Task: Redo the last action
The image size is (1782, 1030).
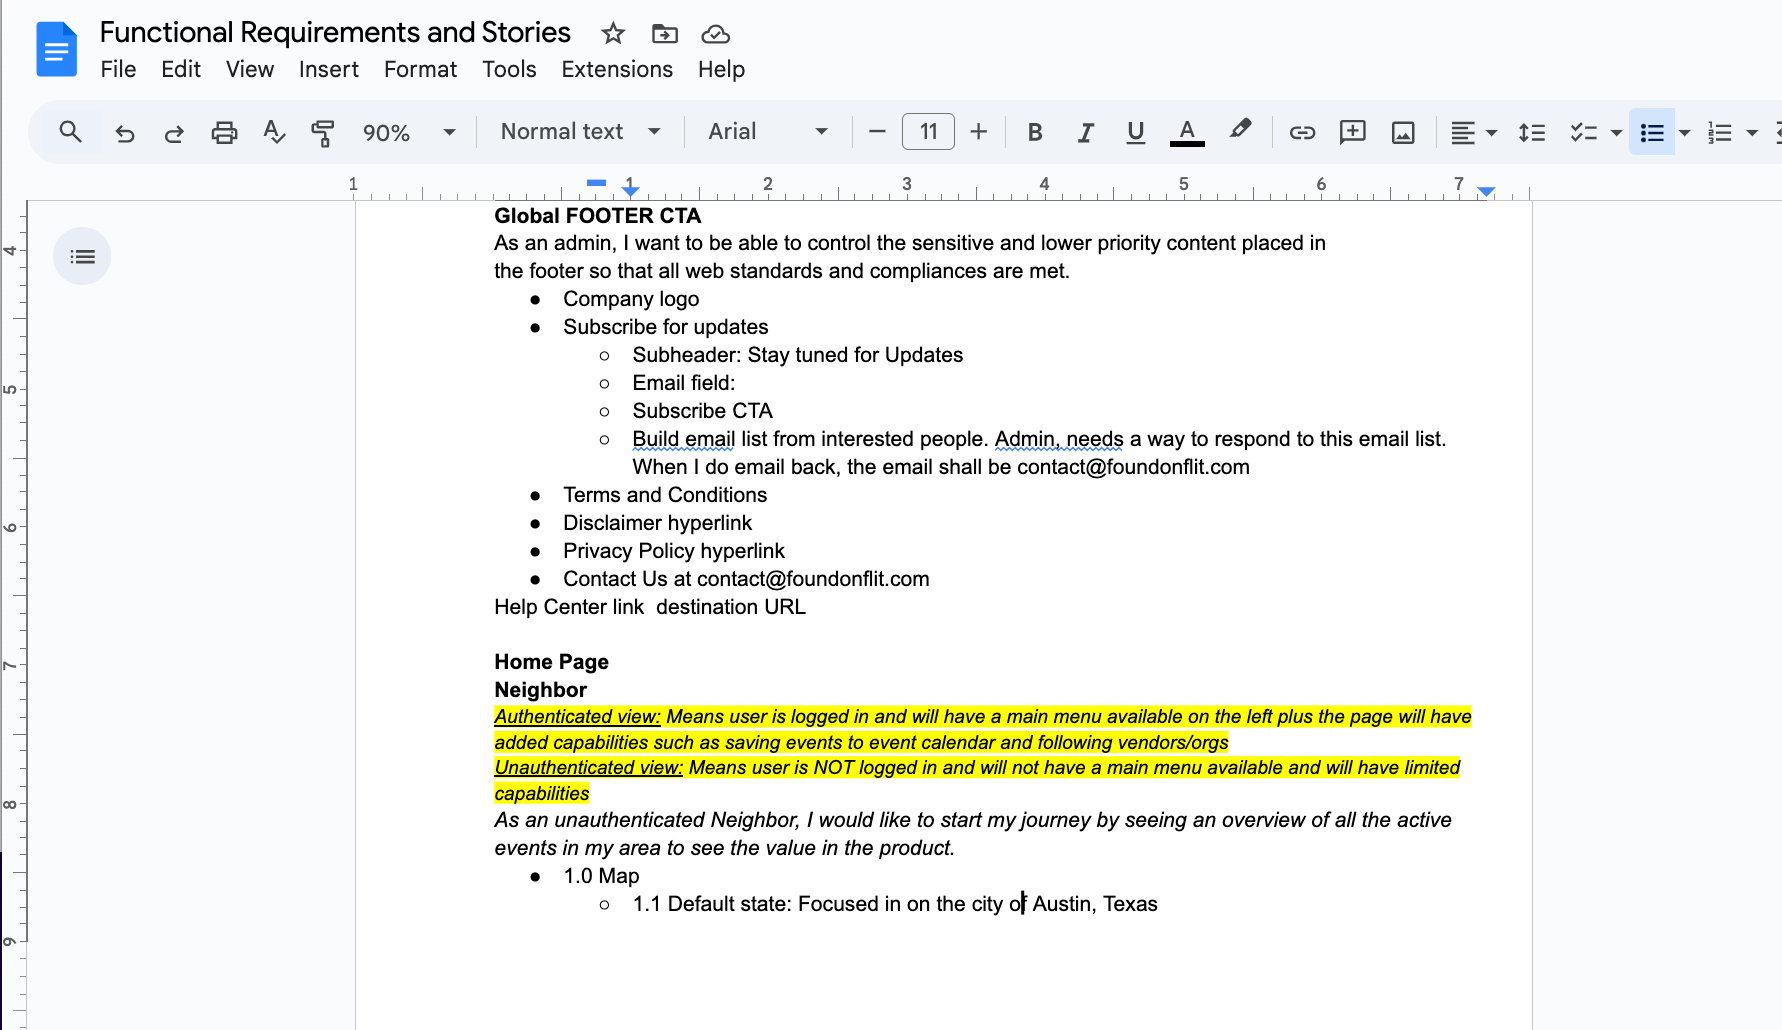Action: pos(174,132)
